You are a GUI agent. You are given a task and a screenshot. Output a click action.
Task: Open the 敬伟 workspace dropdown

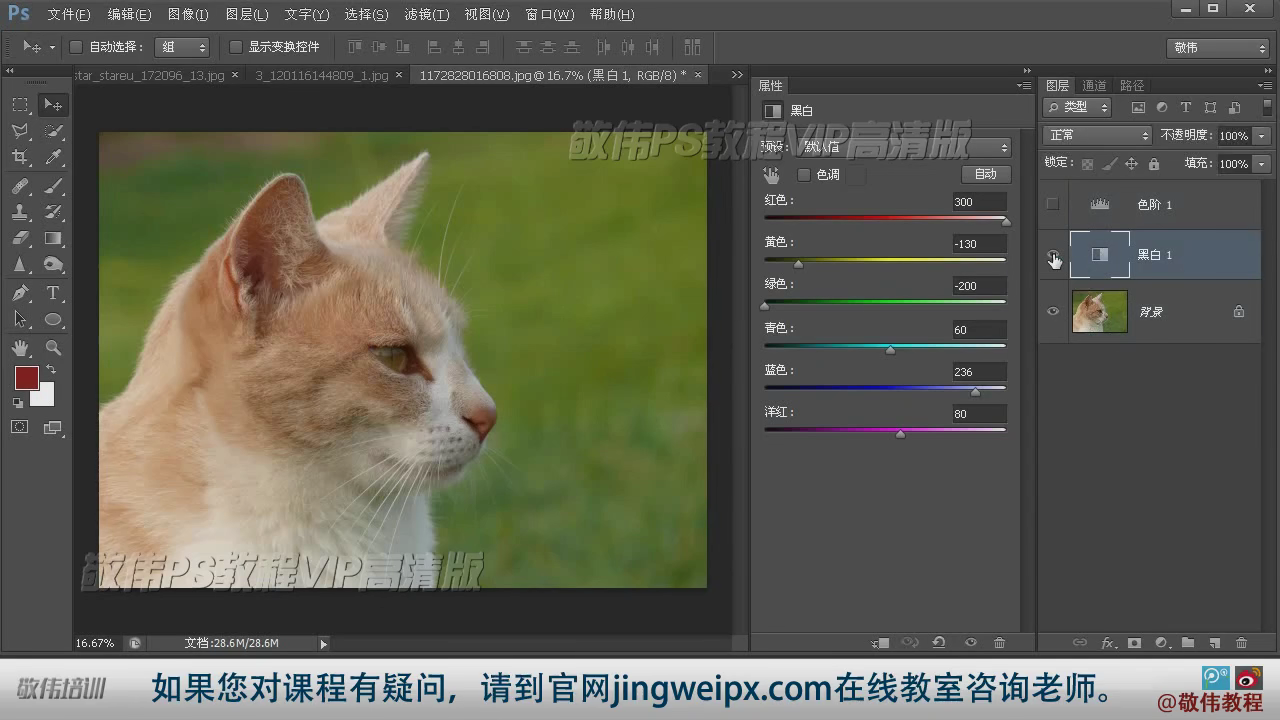1217,47
